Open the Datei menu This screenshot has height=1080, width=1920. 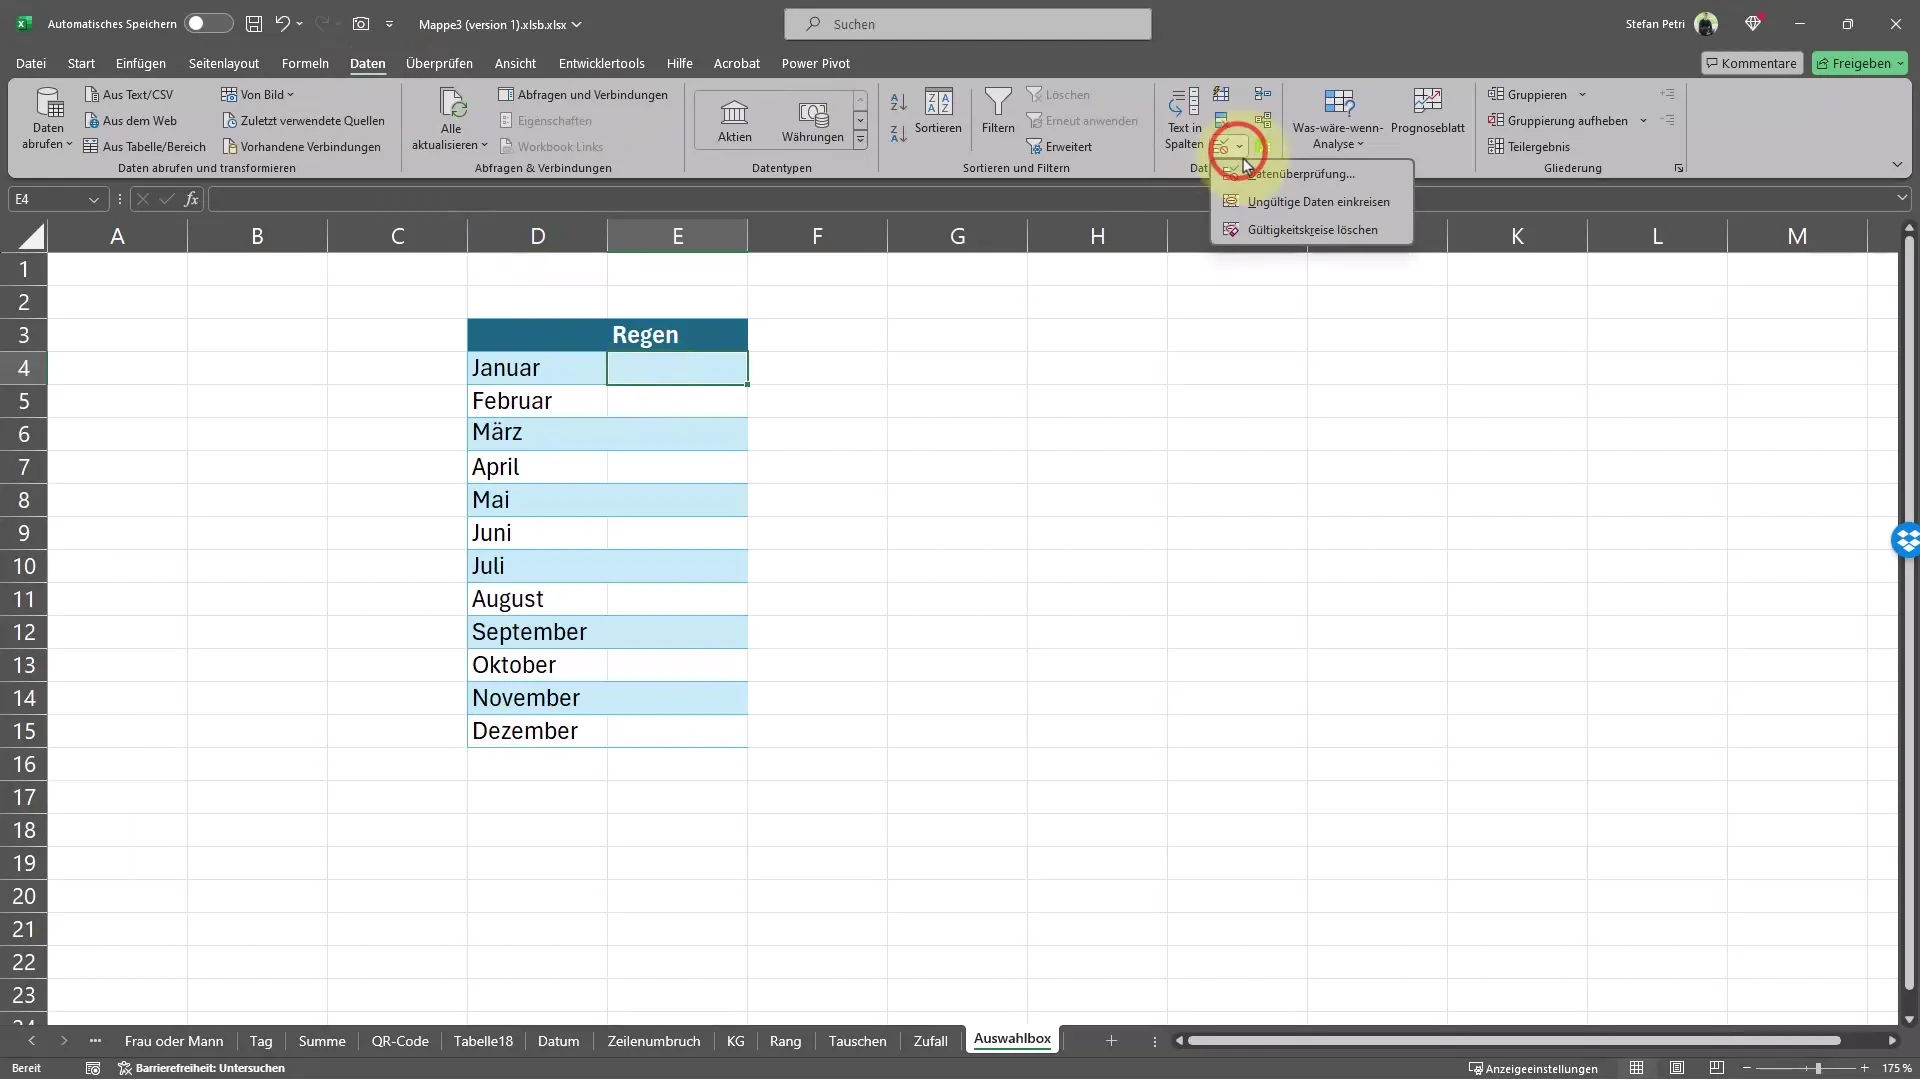31,63
